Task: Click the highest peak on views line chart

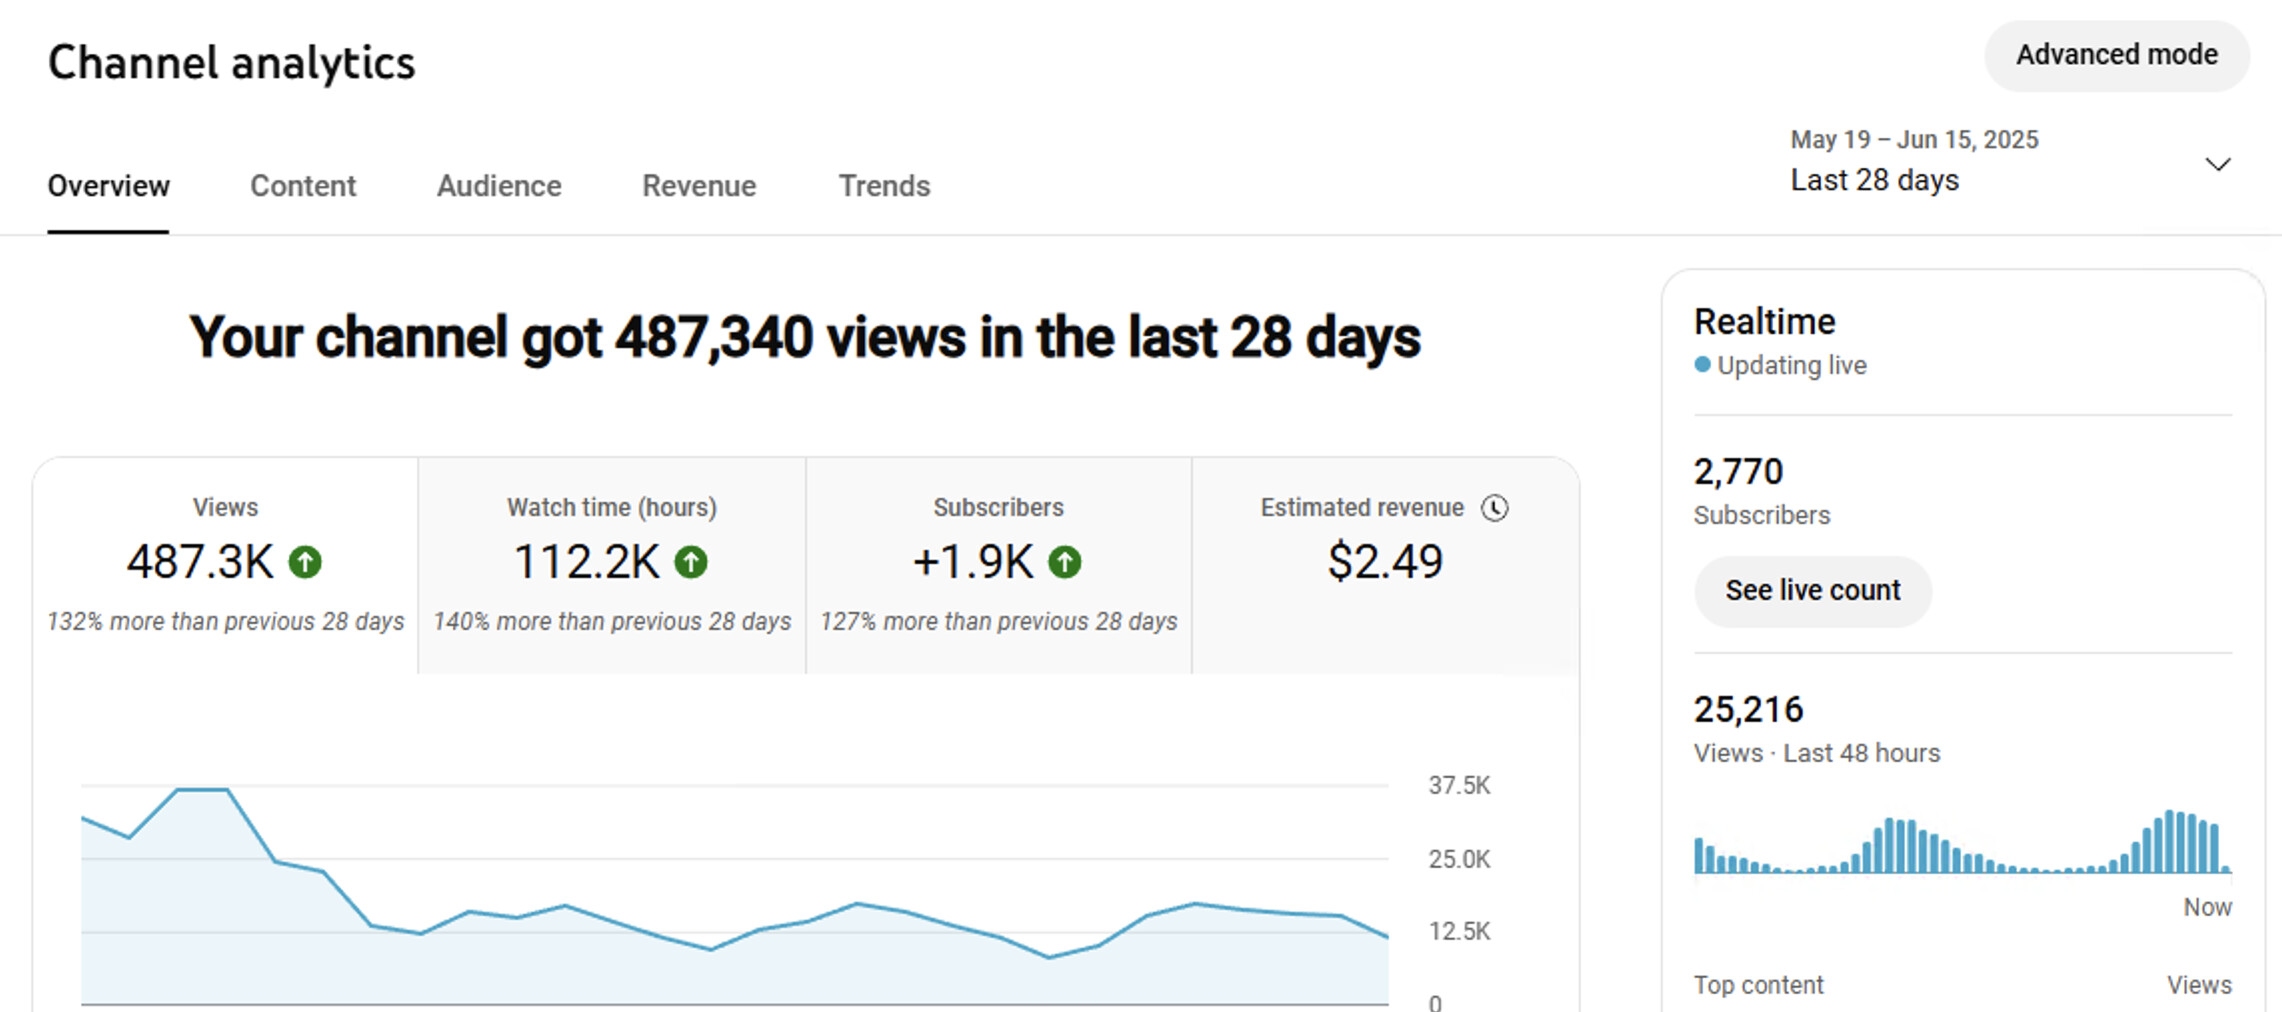Action: pyautogui.click(x=203, y=790)
